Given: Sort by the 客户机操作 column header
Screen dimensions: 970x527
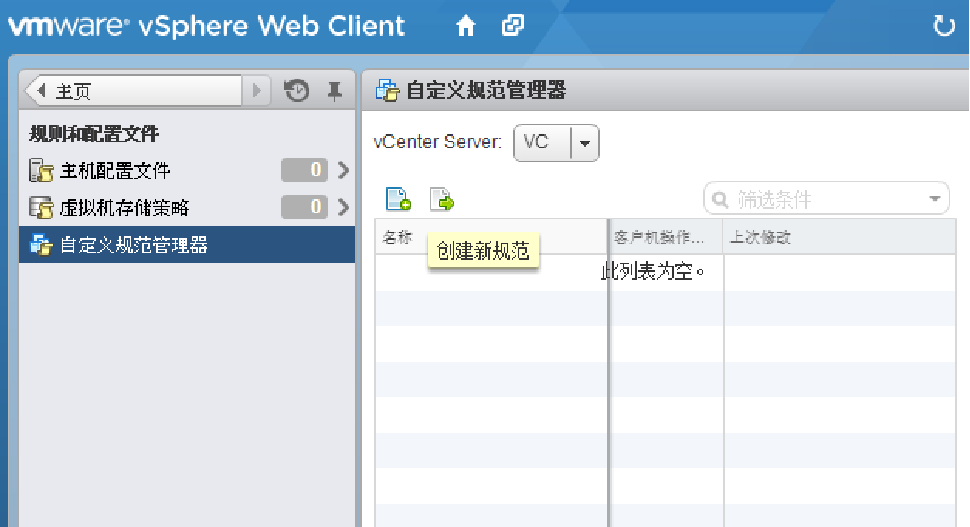Looking at the screenshot, I should click(666, 237).
